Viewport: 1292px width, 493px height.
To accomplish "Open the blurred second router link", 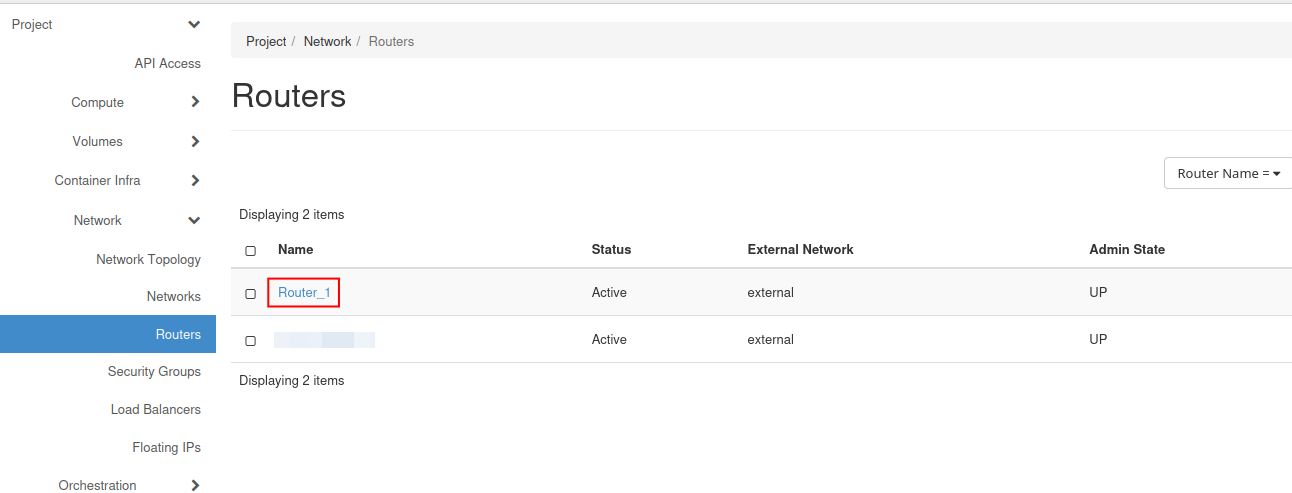I will pos(324,340).
